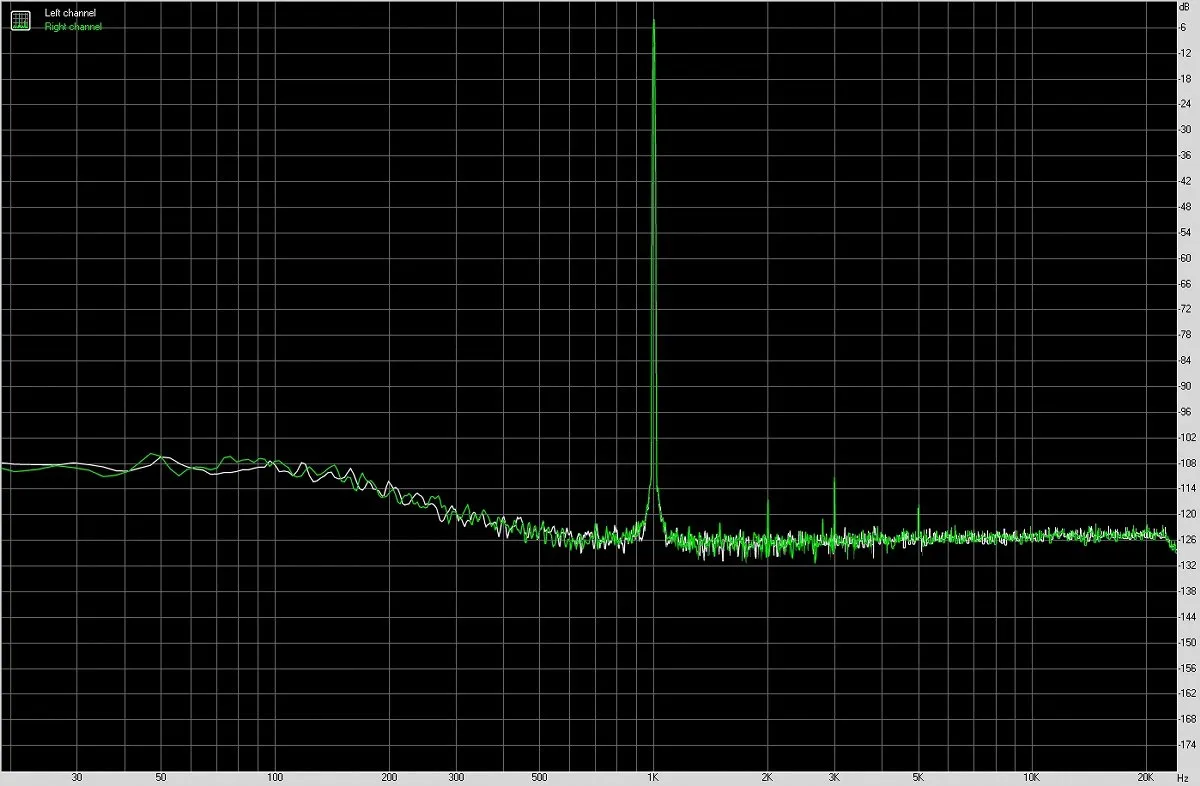Click the -30 dB scale value
Screen dimensions: 1200x786
click(x=1186, y=130)
